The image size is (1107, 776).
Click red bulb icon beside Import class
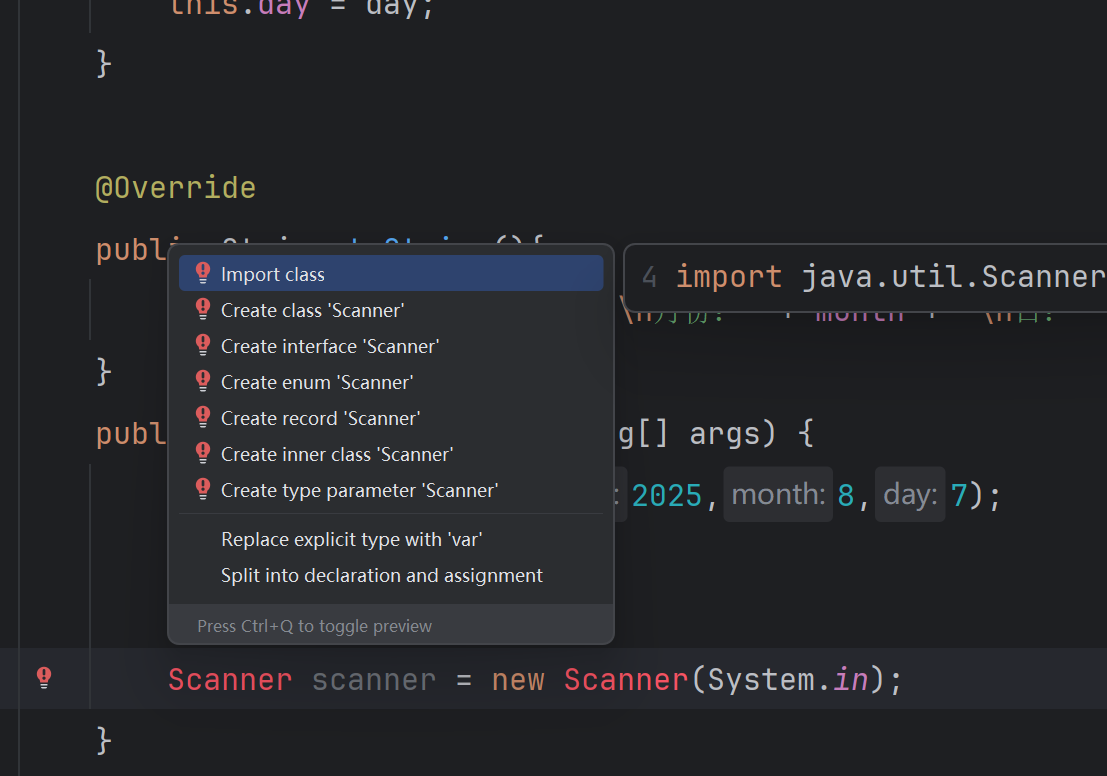(203, 273)
